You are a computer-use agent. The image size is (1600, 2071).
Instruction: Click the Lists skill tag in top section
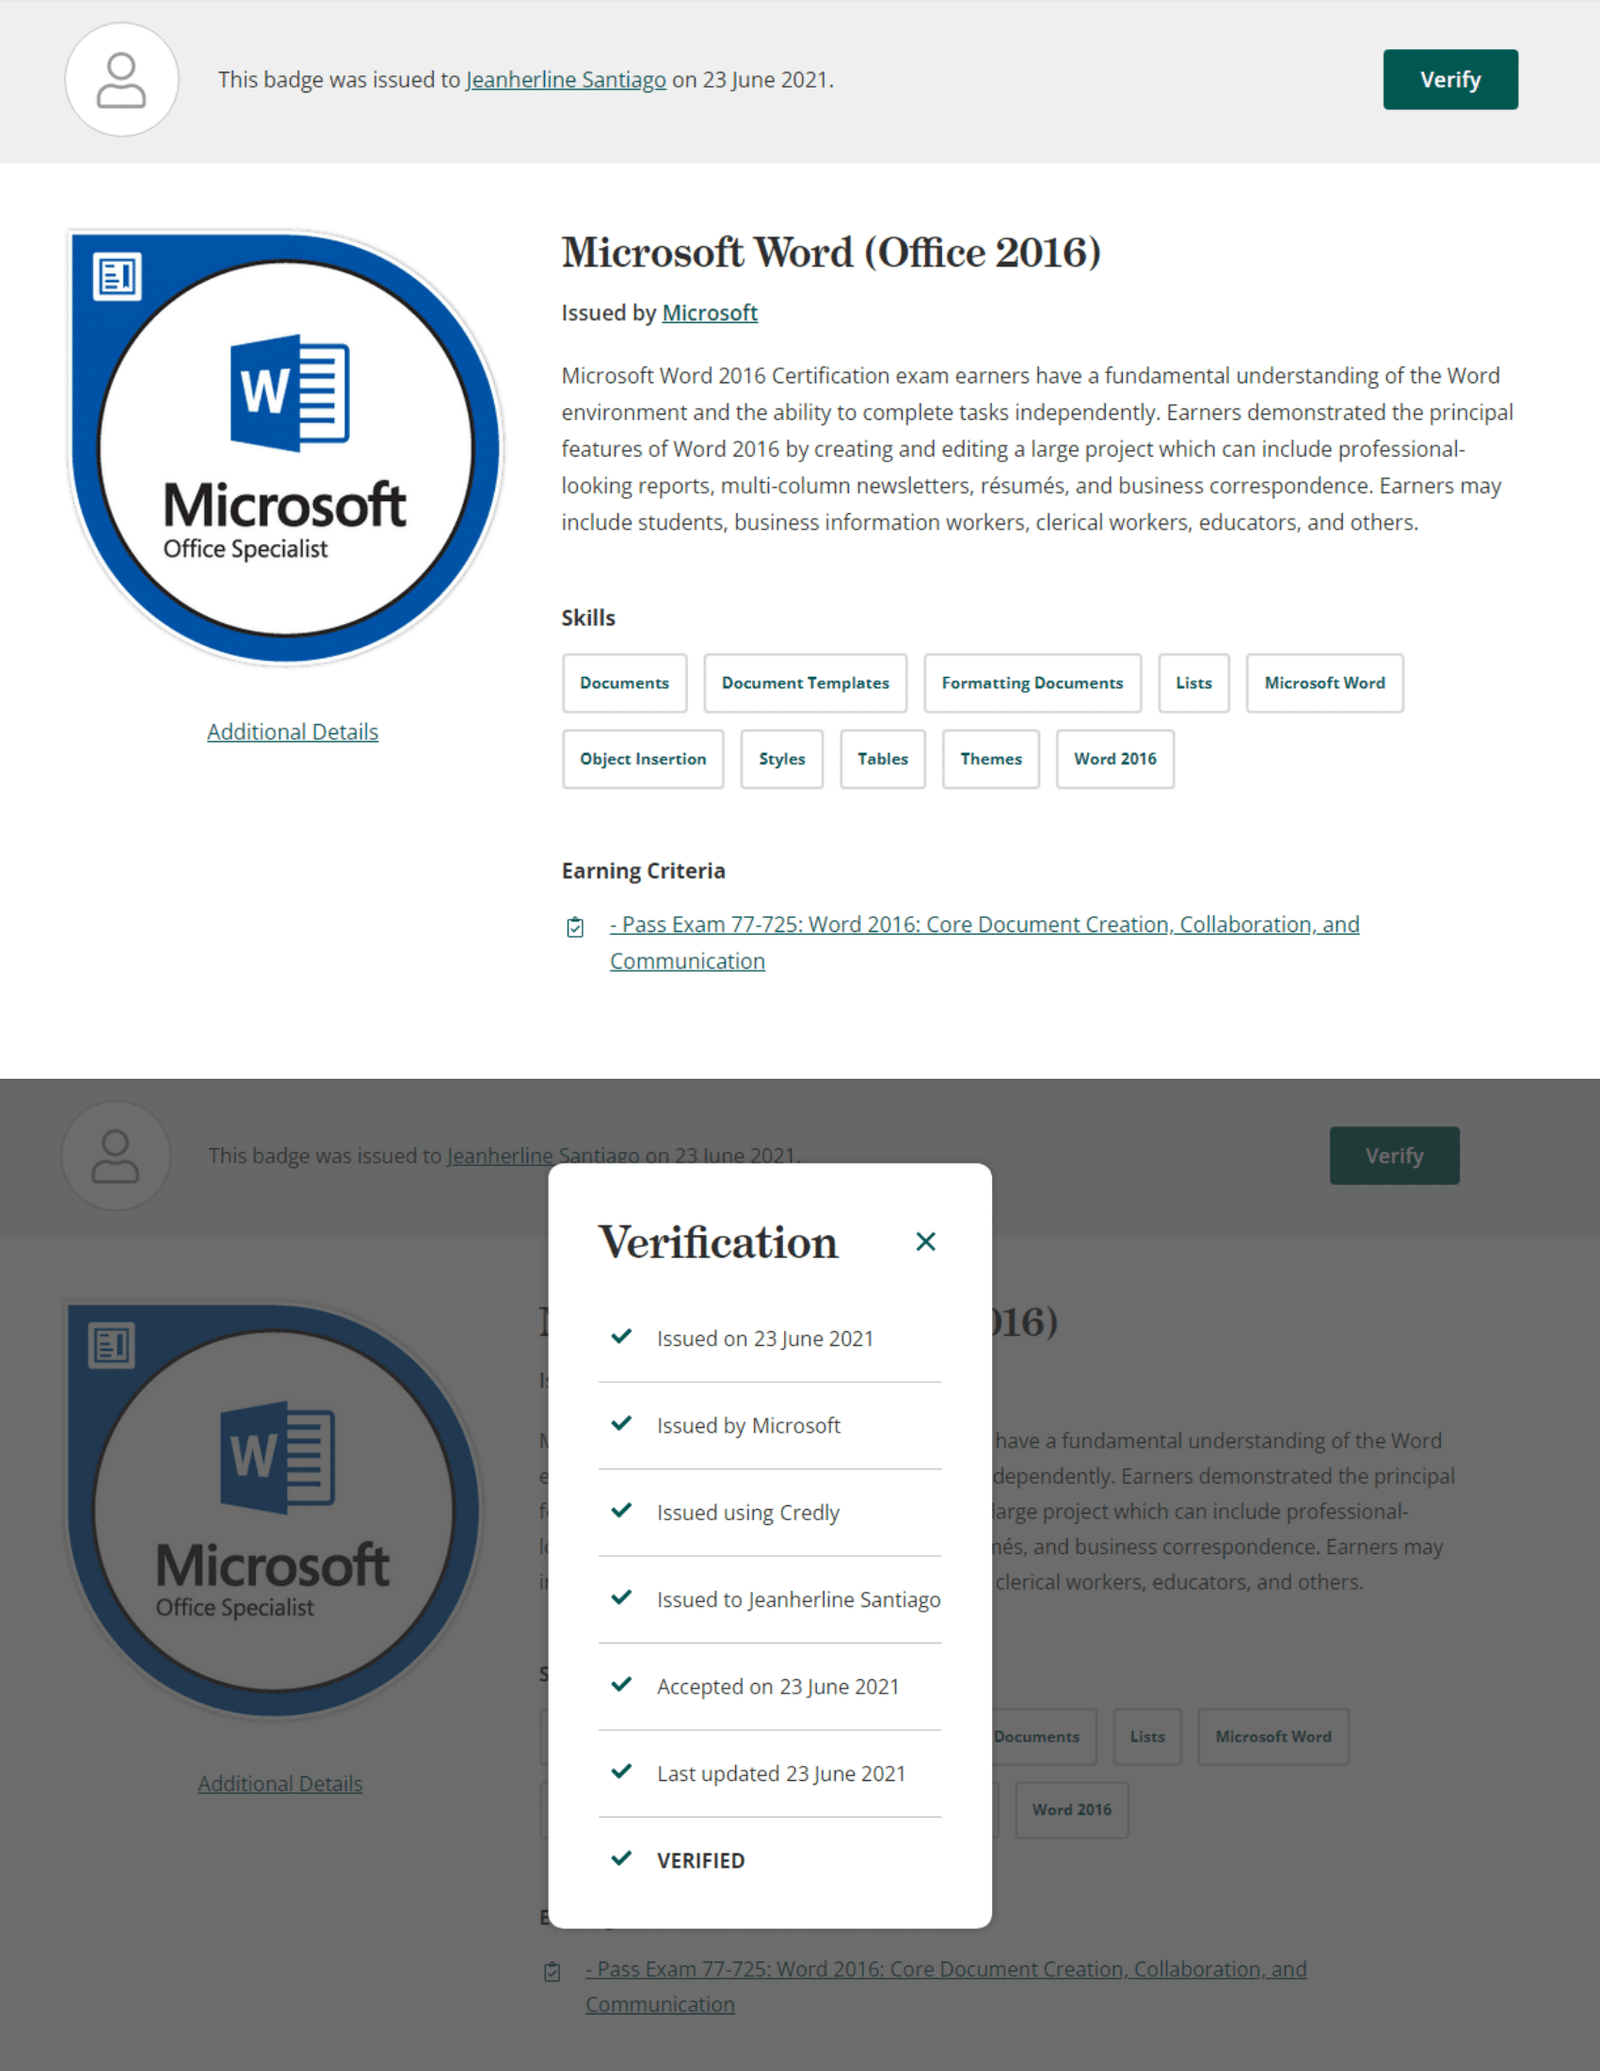(1193, 683)
